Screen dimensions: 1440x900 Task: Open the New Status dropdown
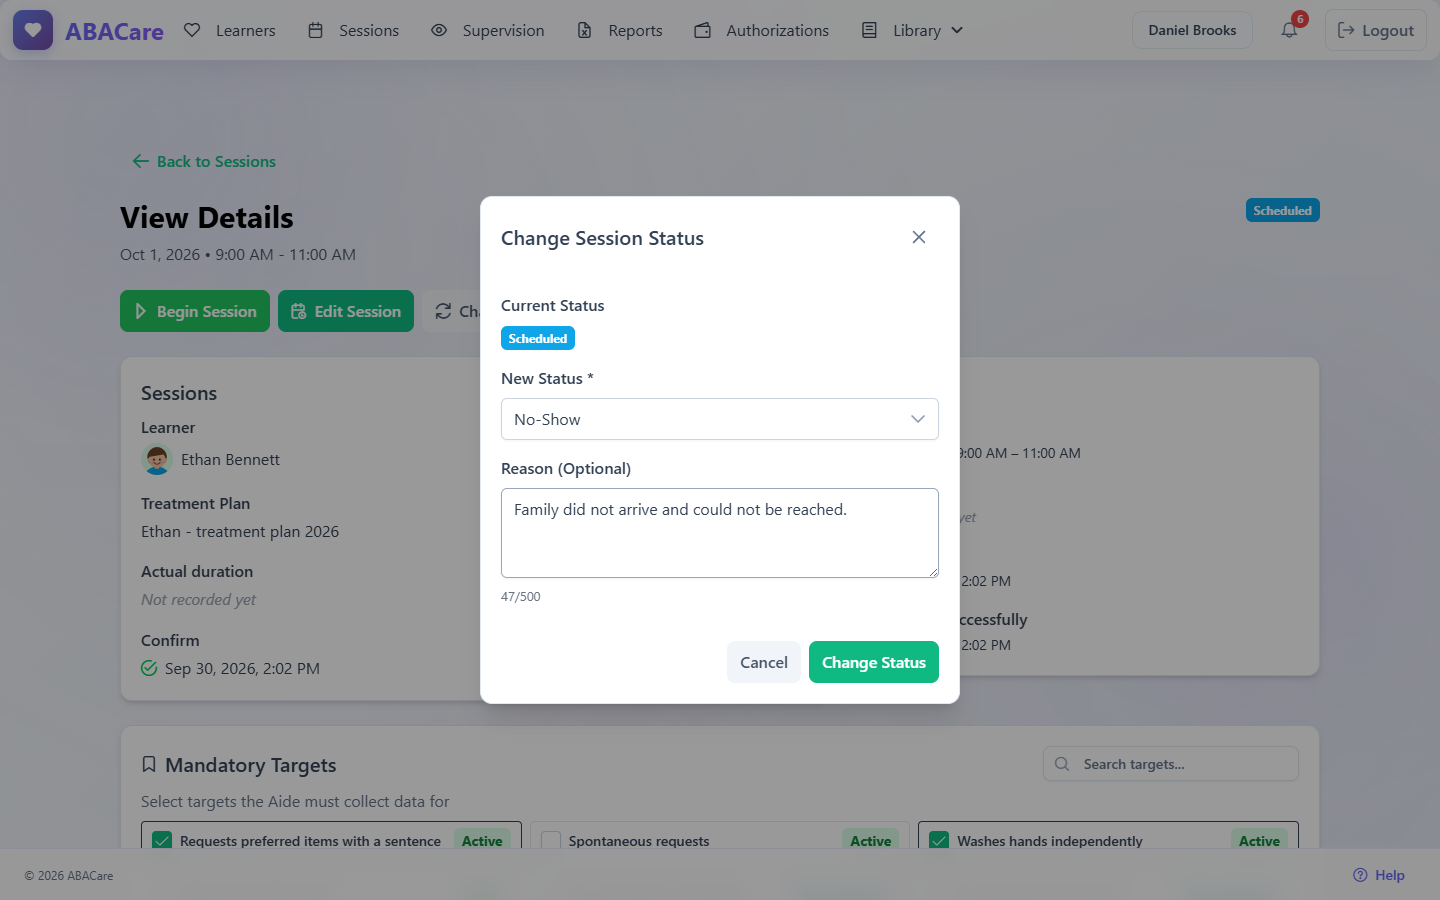coord(720,419)
